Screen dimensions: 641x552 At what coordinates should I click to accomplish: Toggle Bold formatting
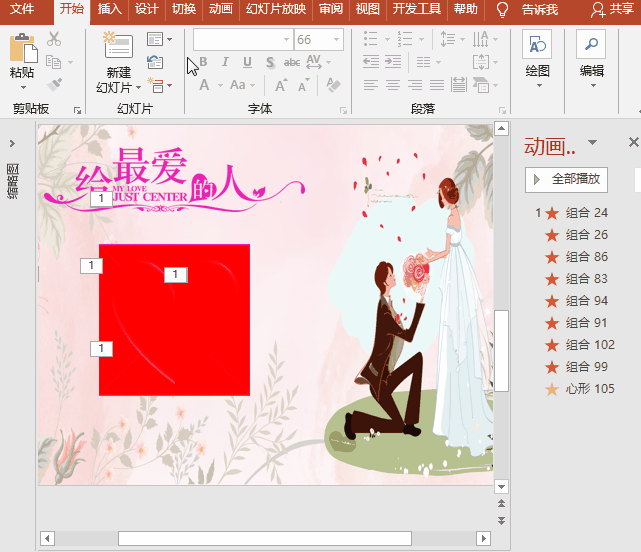click(203, 62)
